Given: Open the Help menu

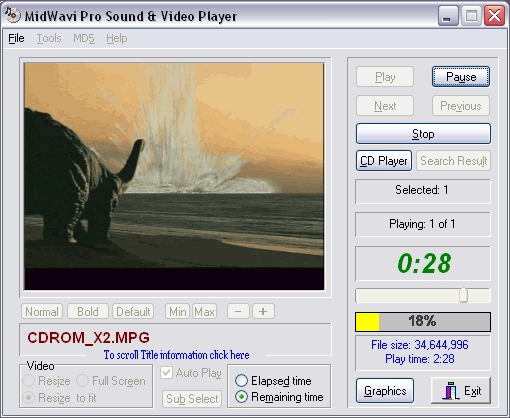Looking at the screenshot, I should click(117, 38).
